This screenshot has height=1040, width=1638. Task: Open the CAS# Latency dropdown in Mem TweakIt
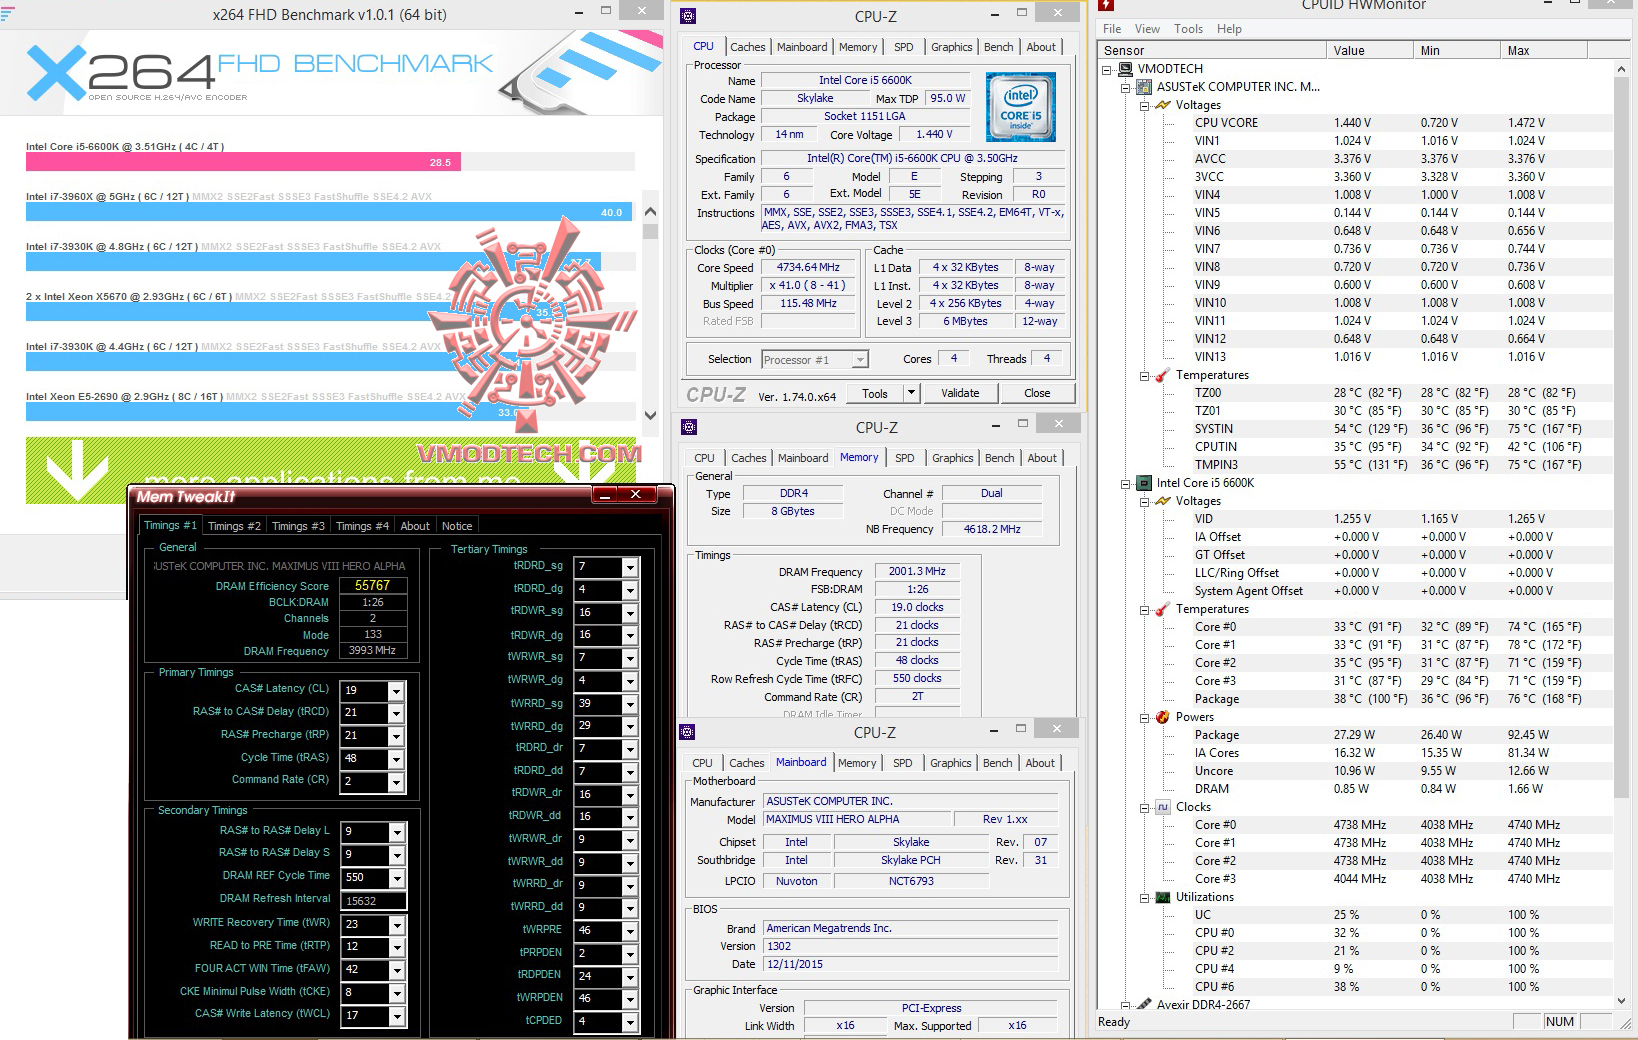[394, 690]
